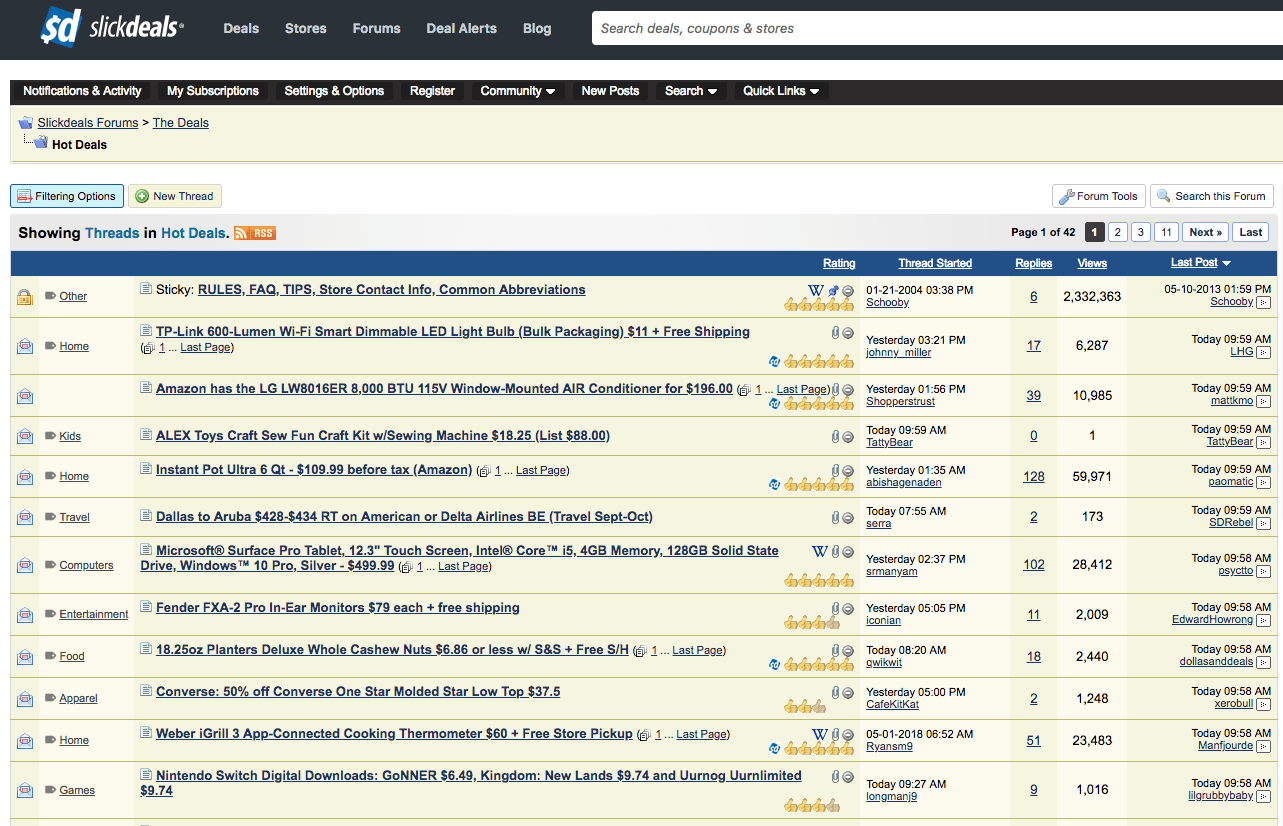The height and width of the screenshot is (826, 1283).
Task: Click the multi-page icon after Instant Pot title
Action: pyautogui.click(x=484, y=471)
